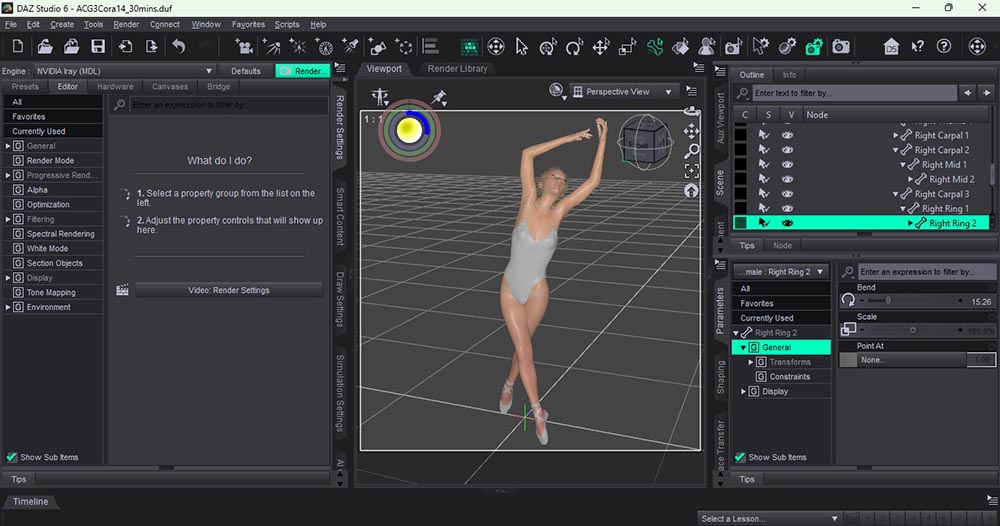The image size is (1000, 526).
Task: Hide Right Mid 1 using its eye icon
Action: 788,164
